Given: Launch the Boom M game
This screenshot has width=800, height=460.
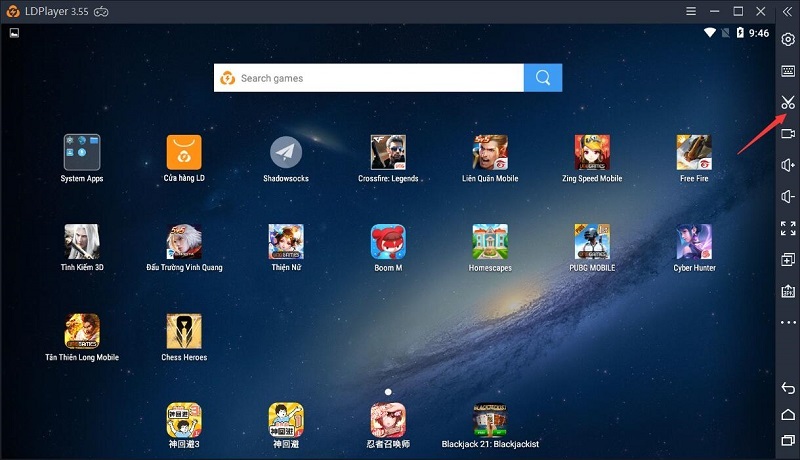Looking at the screenshot, I should coord(388,241).
